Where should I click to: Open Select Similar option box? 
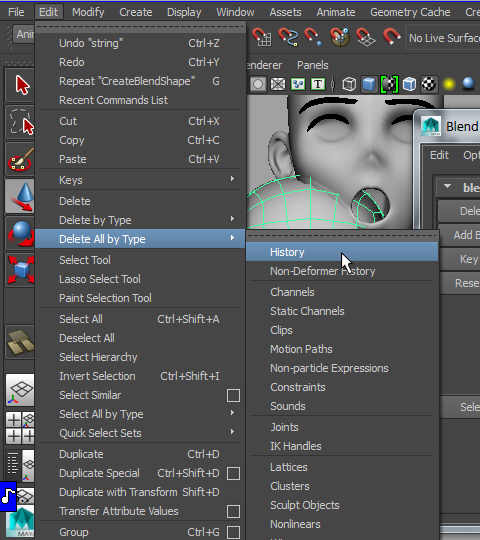tap(233, 395)
